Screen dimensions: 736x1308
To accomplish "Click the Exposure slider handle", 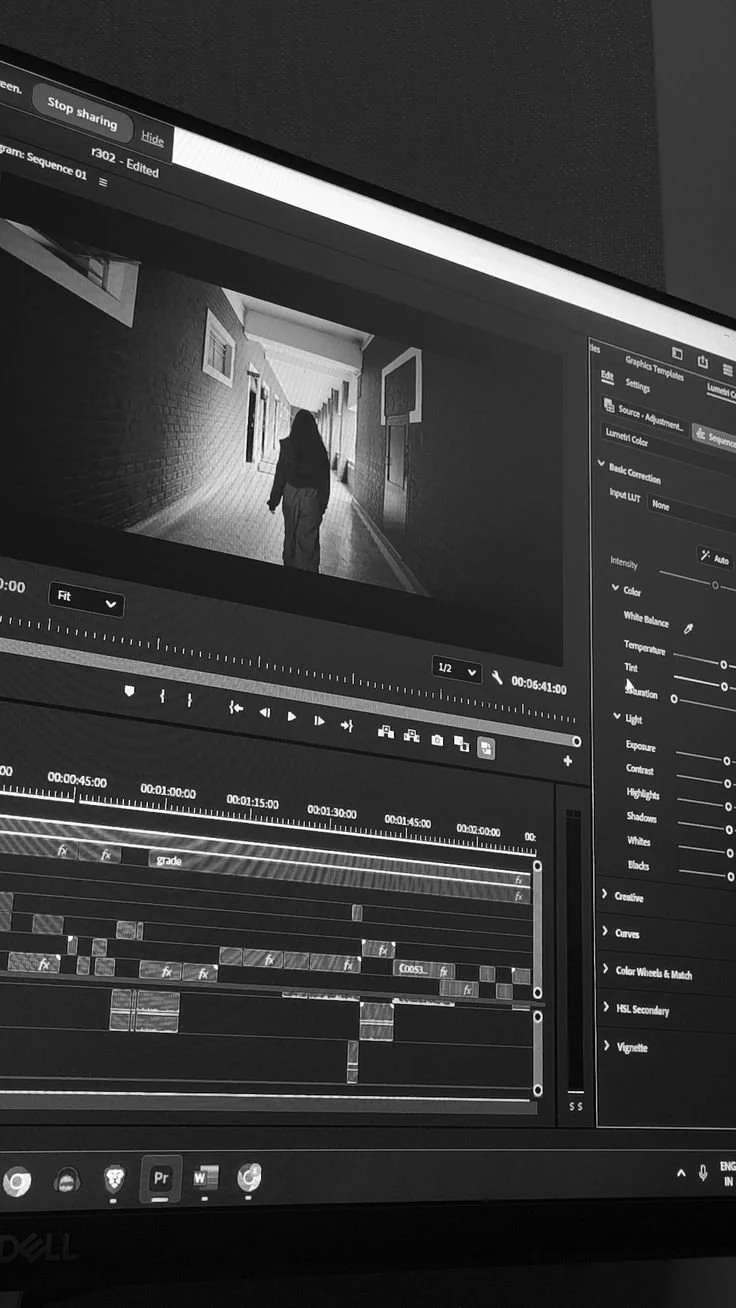I will 727,761.
